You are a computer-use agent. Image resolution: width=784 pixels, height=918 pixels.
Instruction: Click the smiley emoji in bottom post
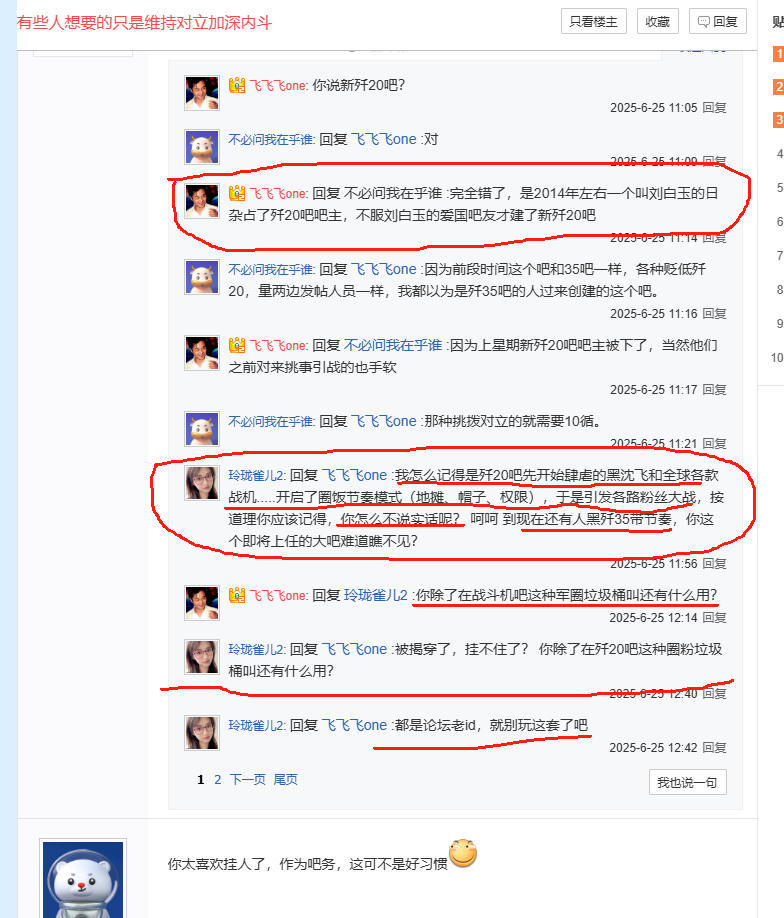click(x=463, y=853)
